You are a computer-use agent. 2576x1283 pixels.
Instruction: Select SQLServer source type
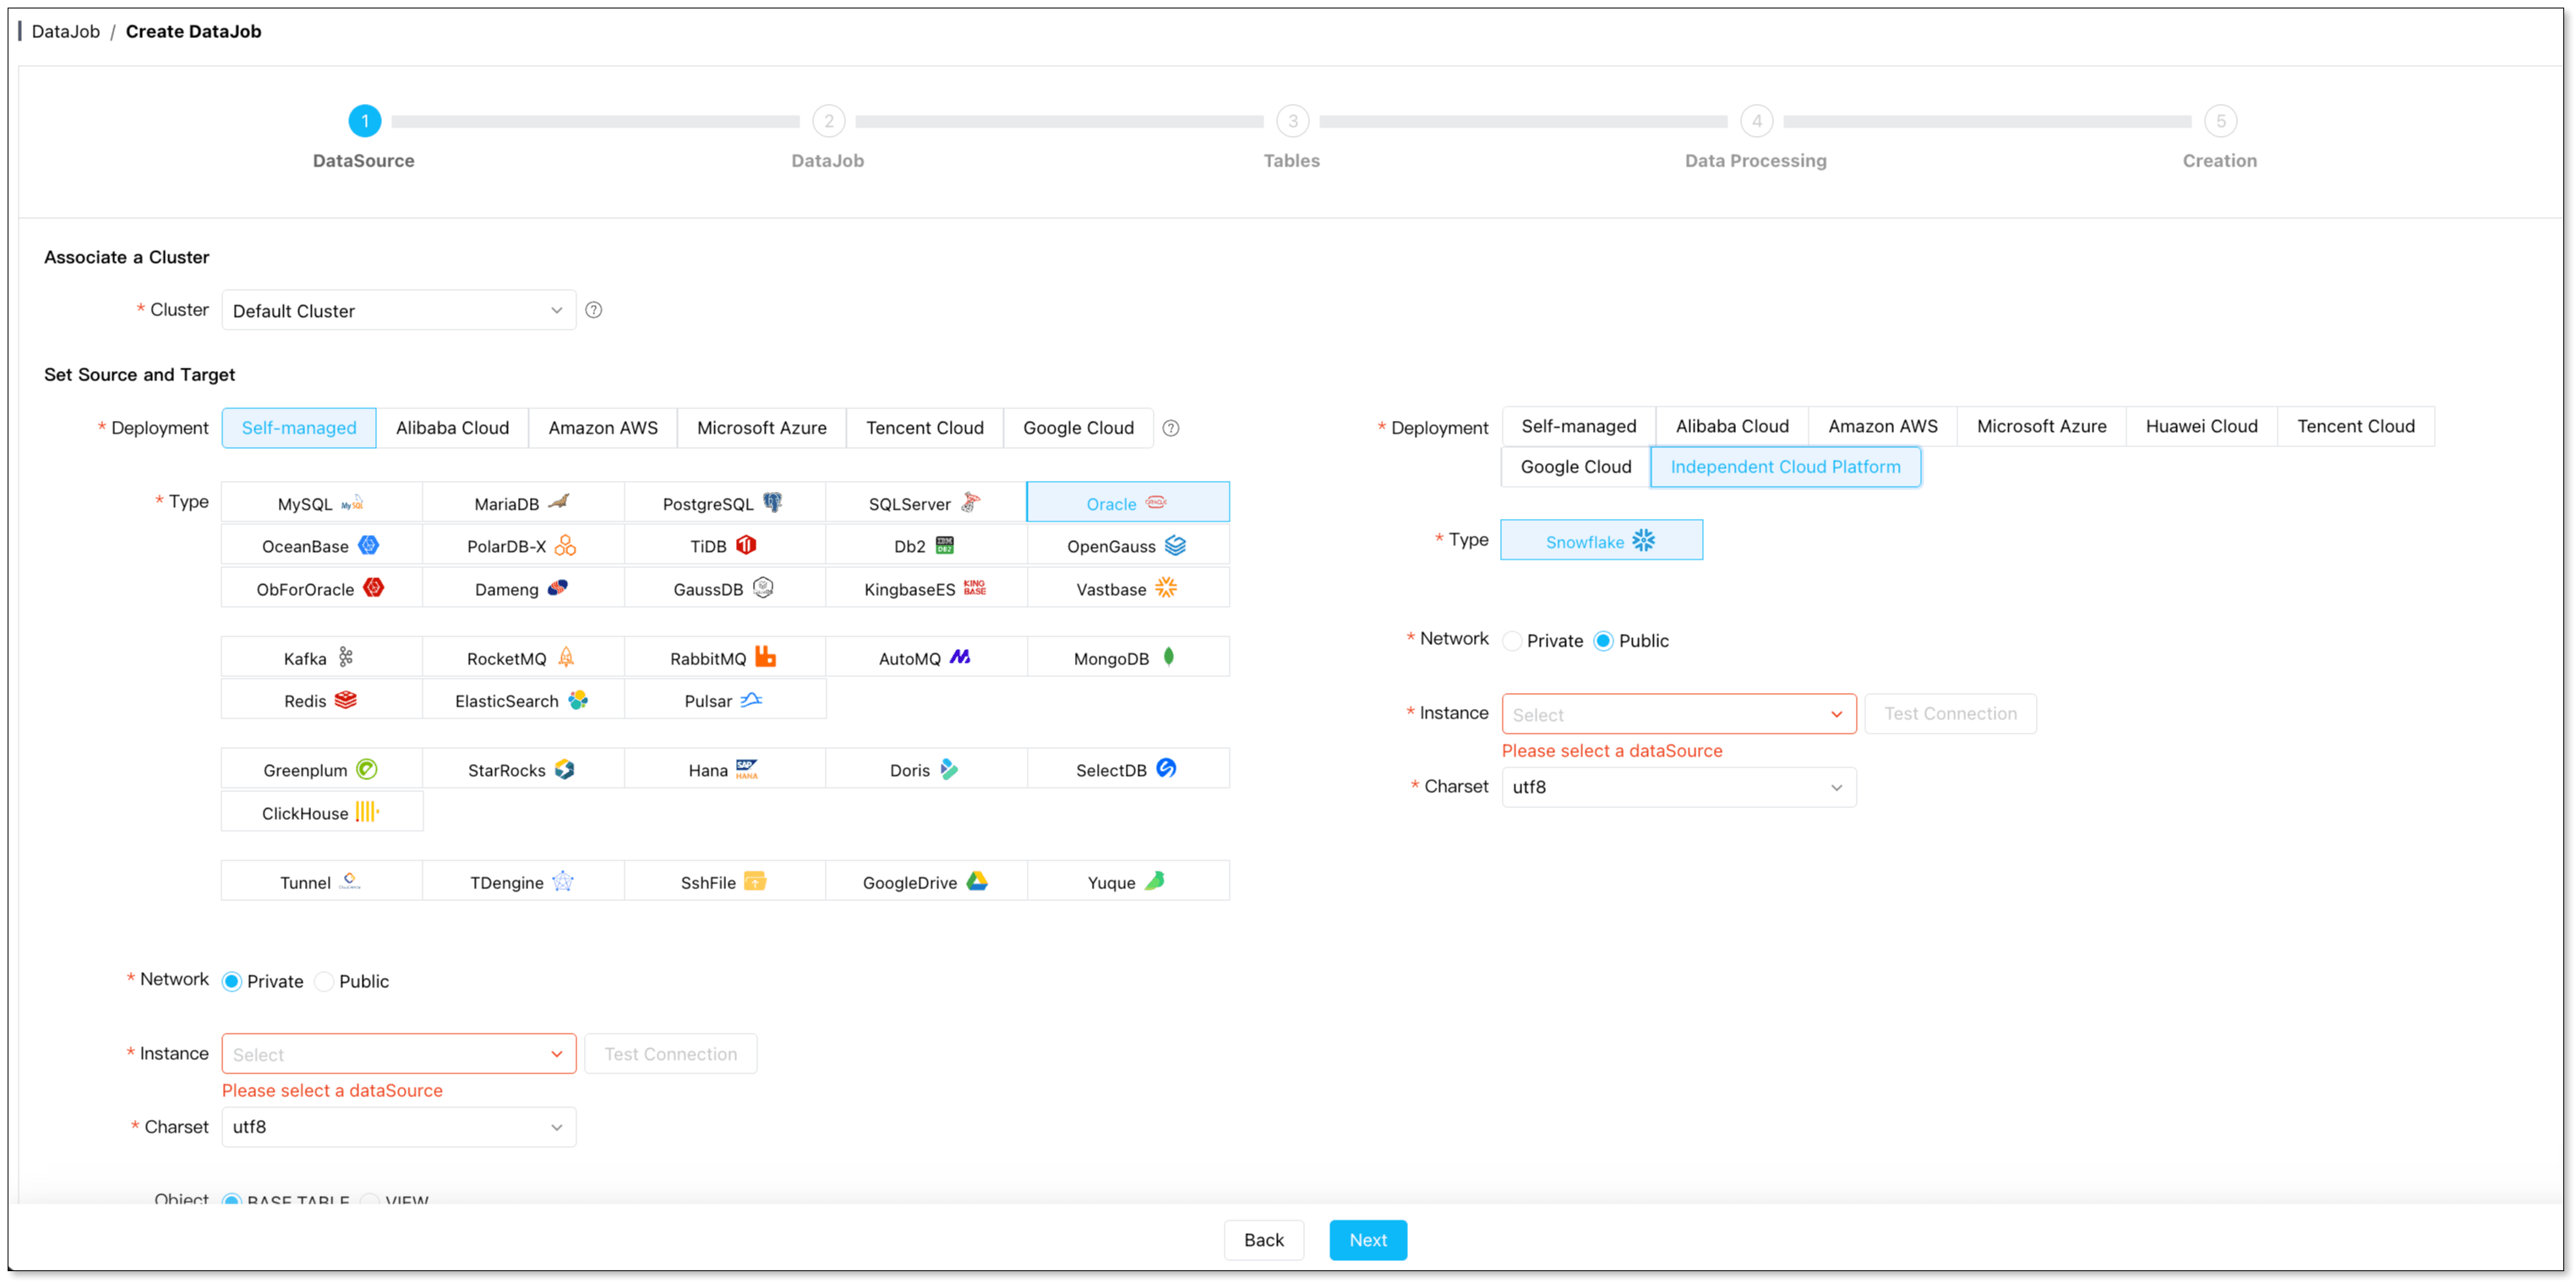[926, 503]
